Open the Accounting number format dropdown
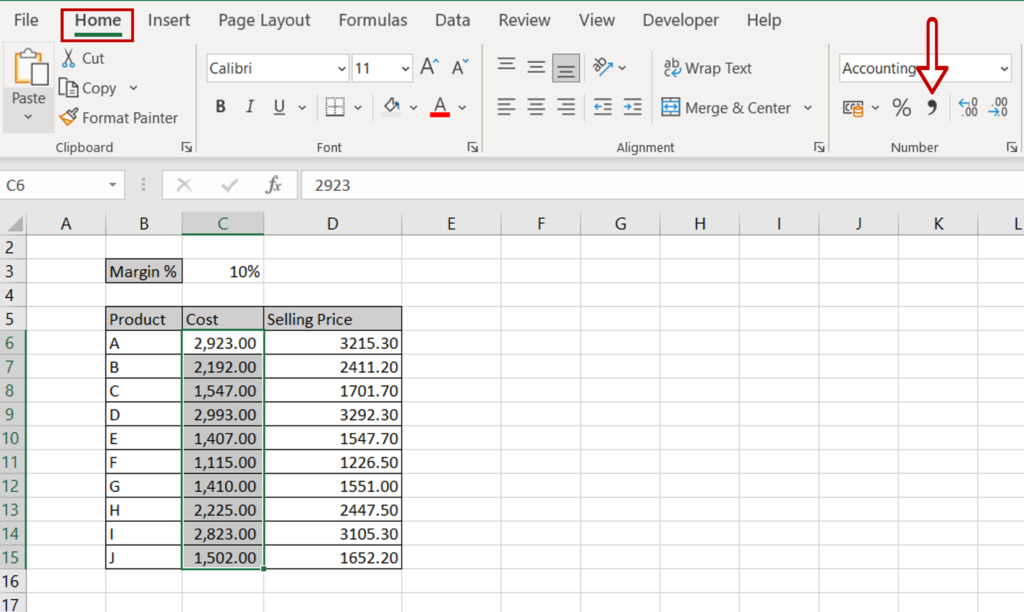 coord(1003,68)
